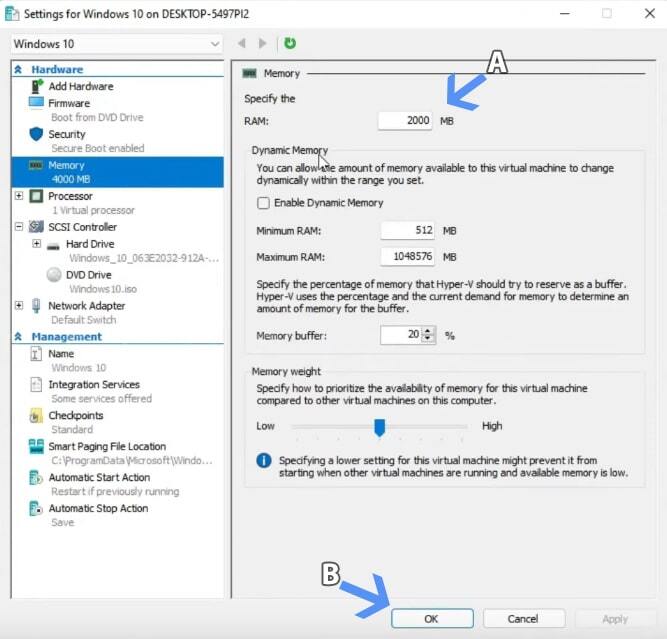667x639 pixels.
Task: Click the Minimum RAM field
Action: click(408, 231)
